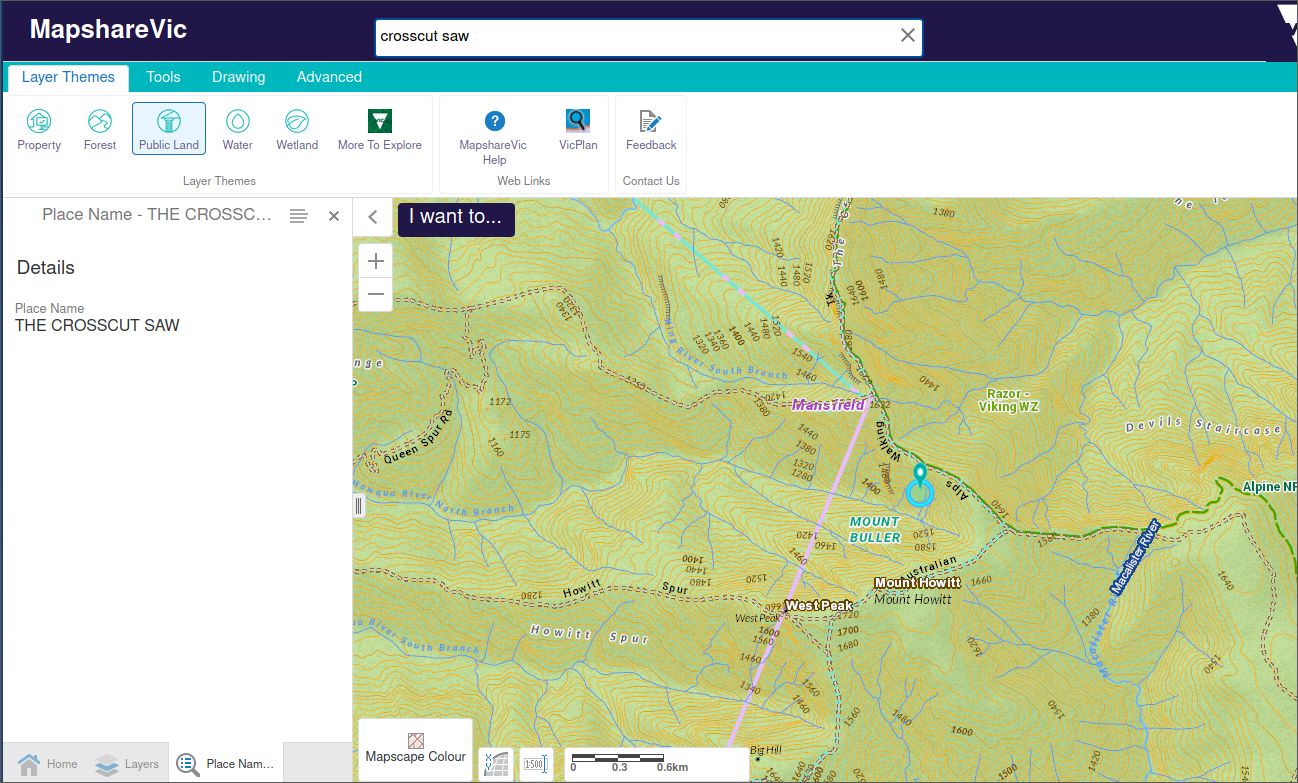1298x783 pixels.
Task: Click the Details heading
Action: [x=46, y=268]
